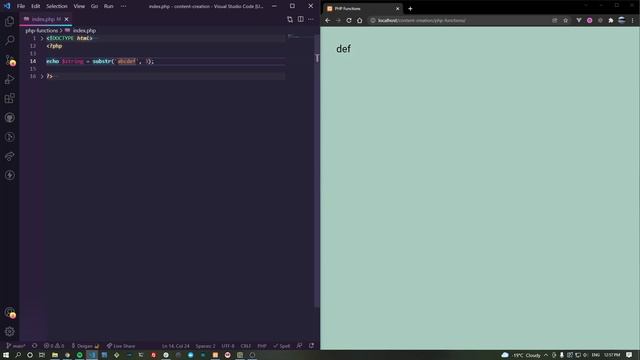Open Windows taskbar search
640x360 pixels.
tap(18, 355)
